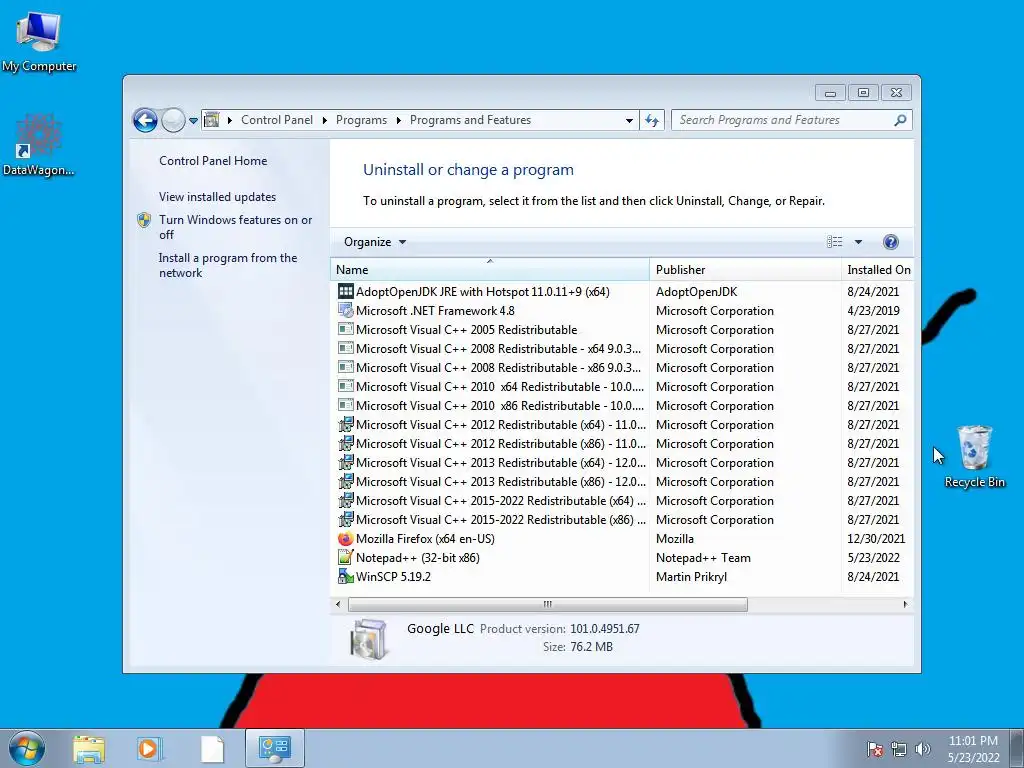Click the Visual C++ 2012 (x64) installer icon
Image resolution: width=1024 pixels, height=768 pixels.
345,424
